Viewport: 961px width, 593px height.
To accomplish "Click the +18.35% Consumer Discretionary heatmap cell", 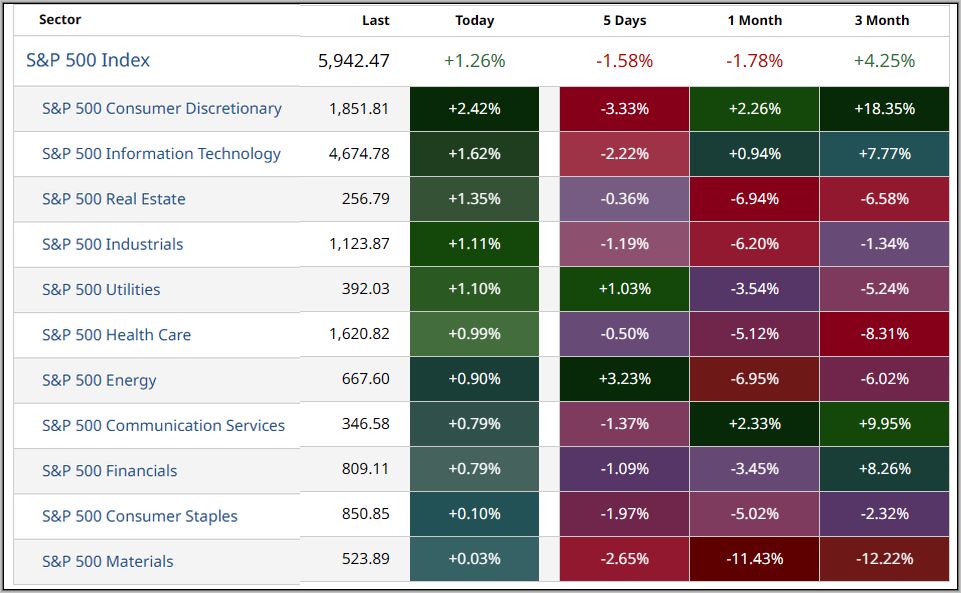I will pyautogui.click(x=884, y=108).
